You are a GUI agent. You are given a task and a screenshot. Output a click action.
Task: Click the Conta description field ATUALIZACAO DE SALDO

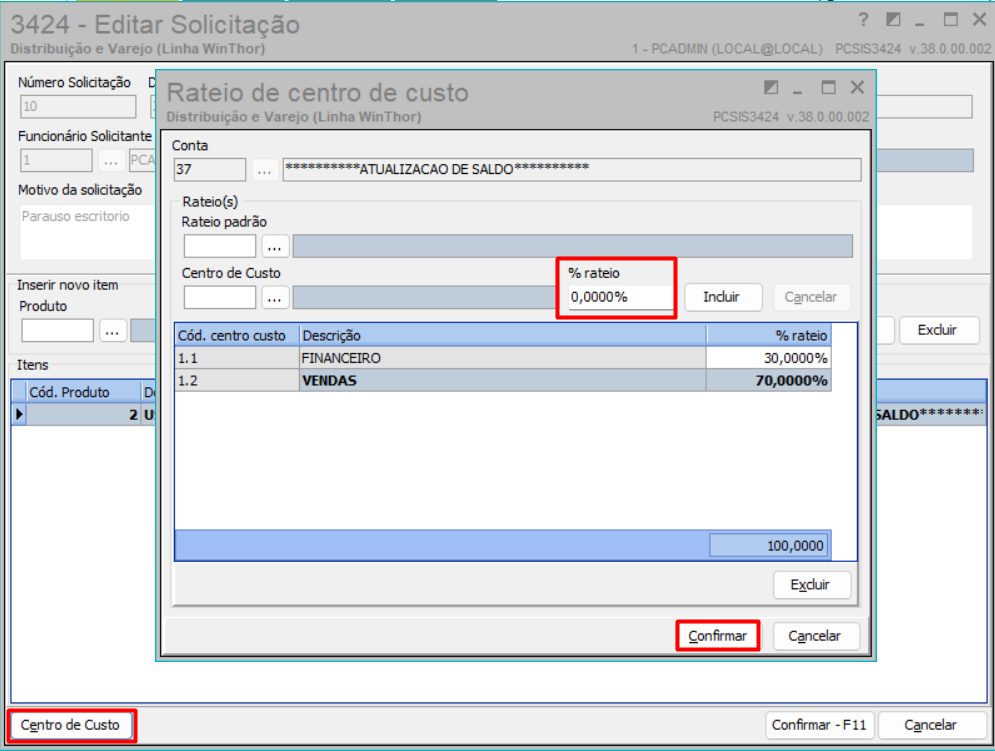point(572,169)
